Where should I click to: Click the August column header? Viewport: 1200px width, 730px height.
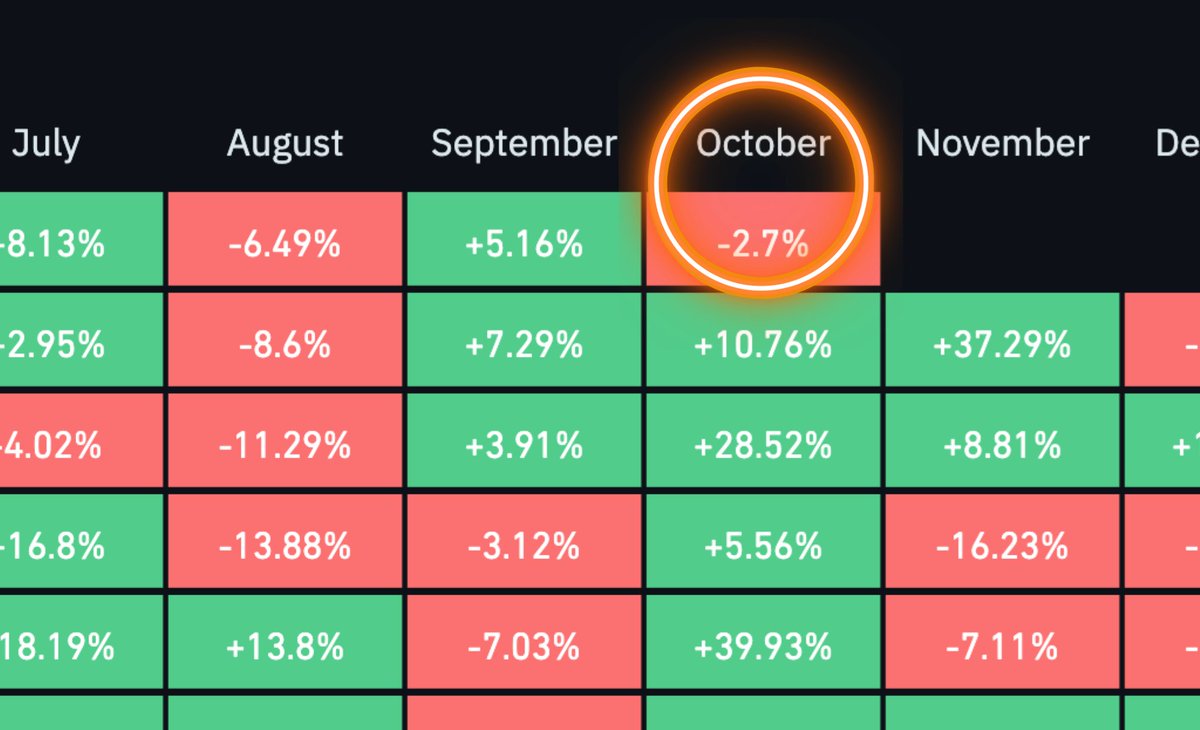tap(285, 144)
